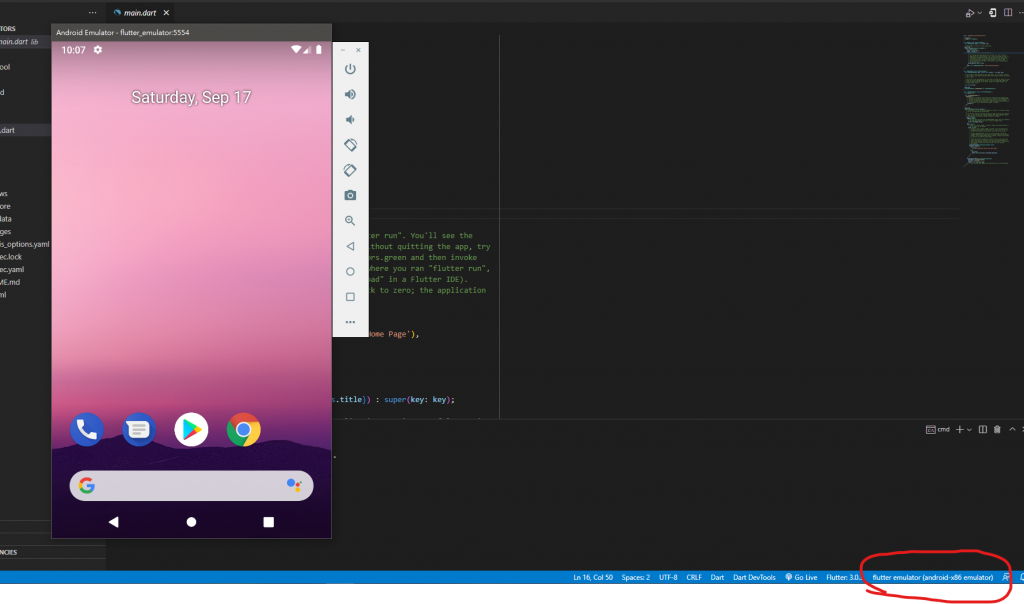
Task: Tap the Android back navigation button
Action: (114, 522)
